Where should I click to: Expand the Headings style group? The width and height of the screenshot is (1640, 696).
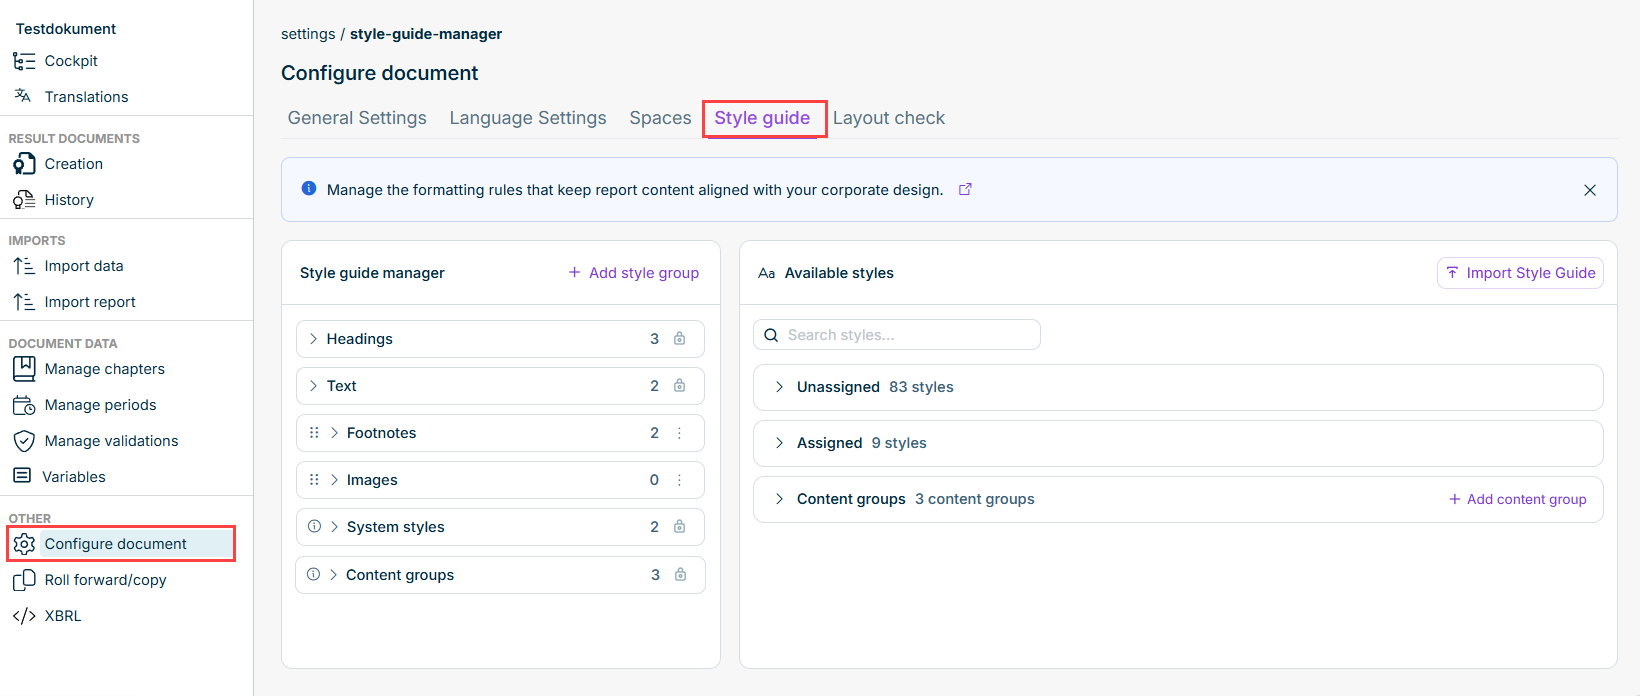click(x=313, y=339)
